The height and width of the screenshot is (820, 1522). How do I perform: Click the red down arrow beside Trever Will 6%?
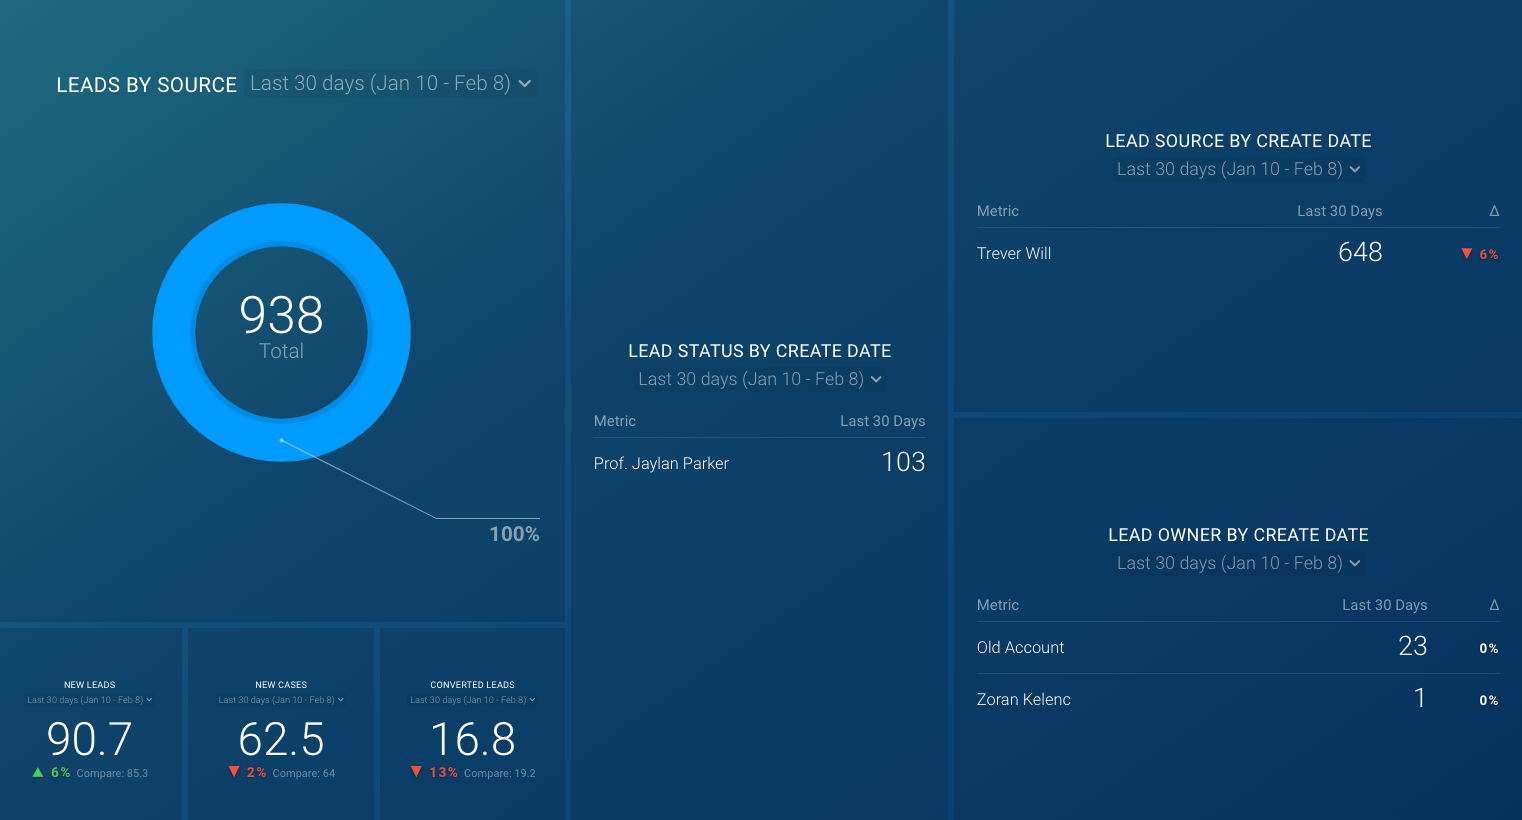coord(1467,254)
